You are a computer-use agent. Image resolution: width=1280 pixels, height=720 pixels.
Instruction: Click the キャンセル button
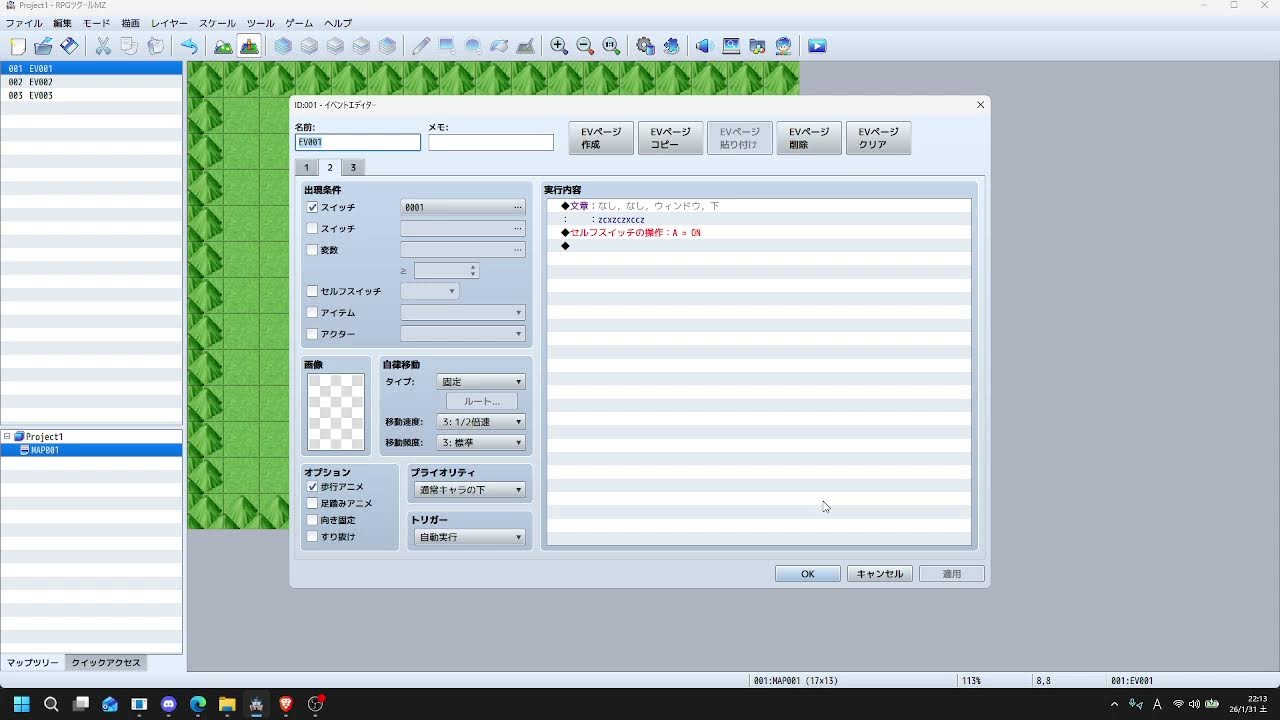880,574
